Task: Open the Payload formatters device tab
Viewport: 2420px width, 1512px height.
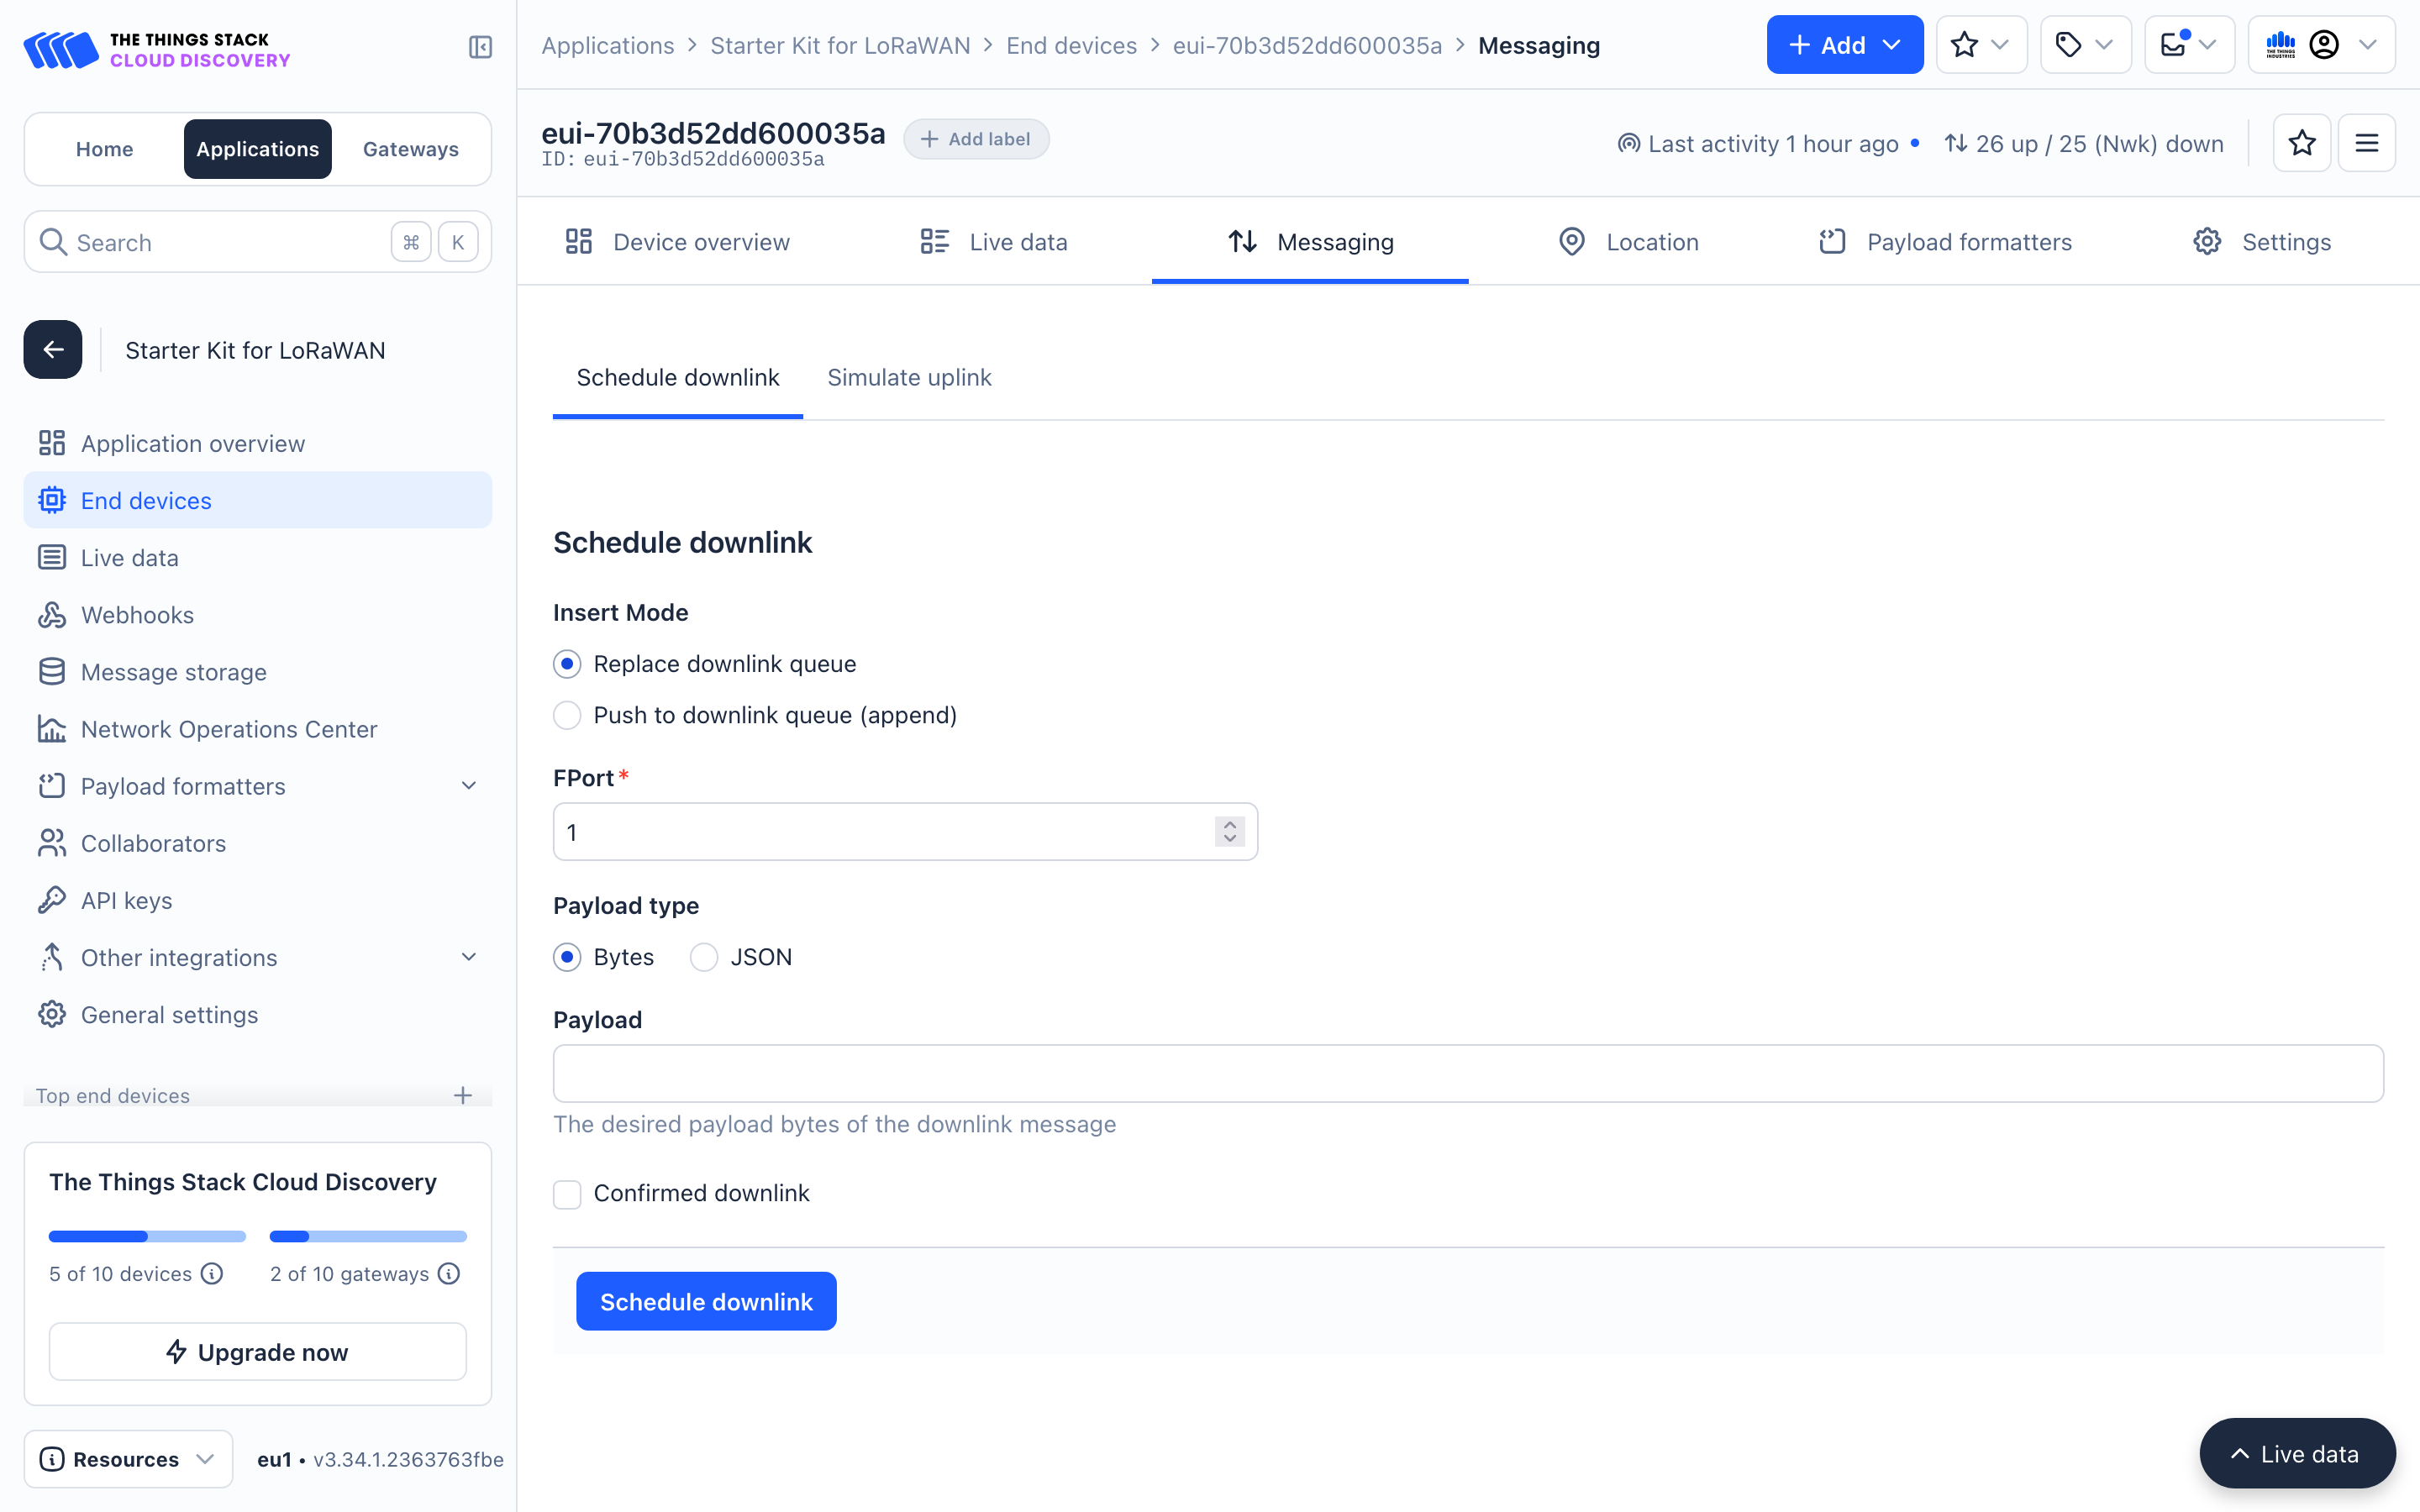Action: click(1944, 242)
